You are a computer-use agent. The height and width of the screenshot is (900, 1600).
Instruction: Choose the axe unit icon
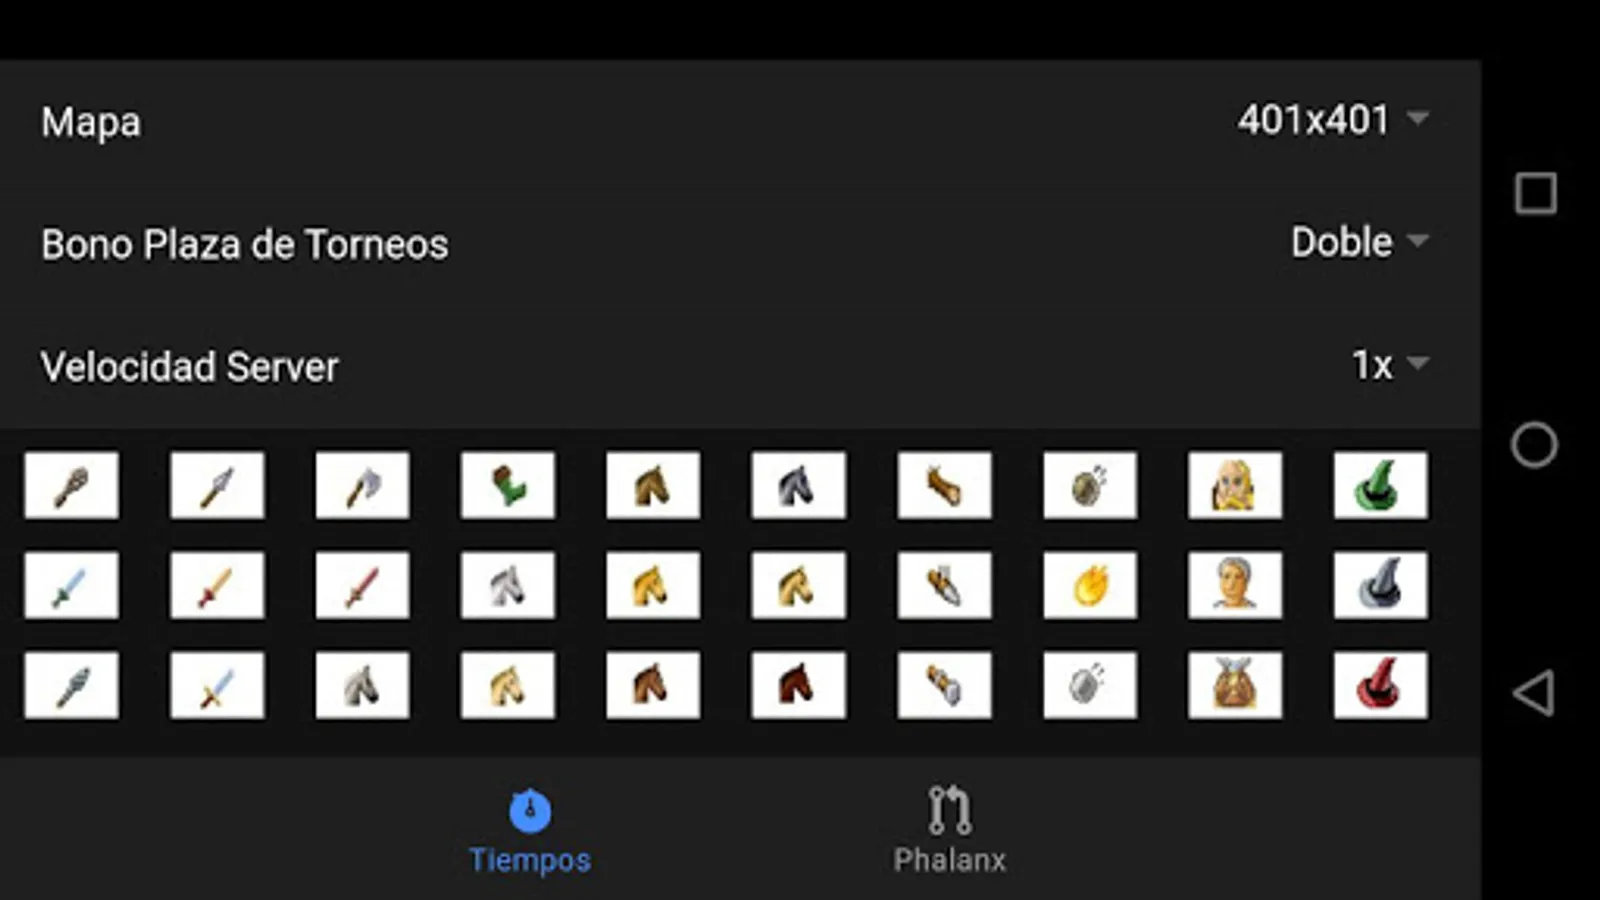(x=362, y=485)
